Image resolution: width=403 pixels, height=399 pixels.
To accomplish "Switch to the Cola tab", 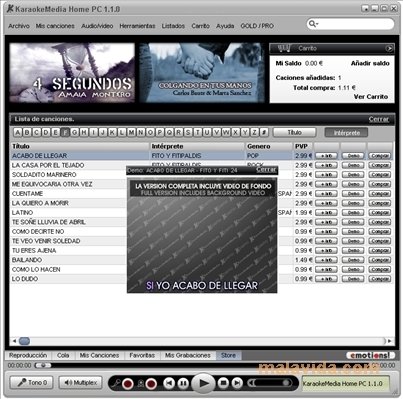I will pyautogui.click(x=63, y=355).
